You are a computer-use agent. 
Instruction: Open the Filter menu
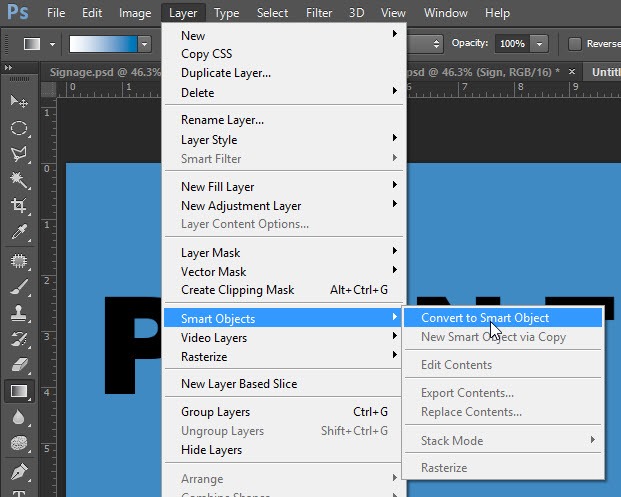319,13
